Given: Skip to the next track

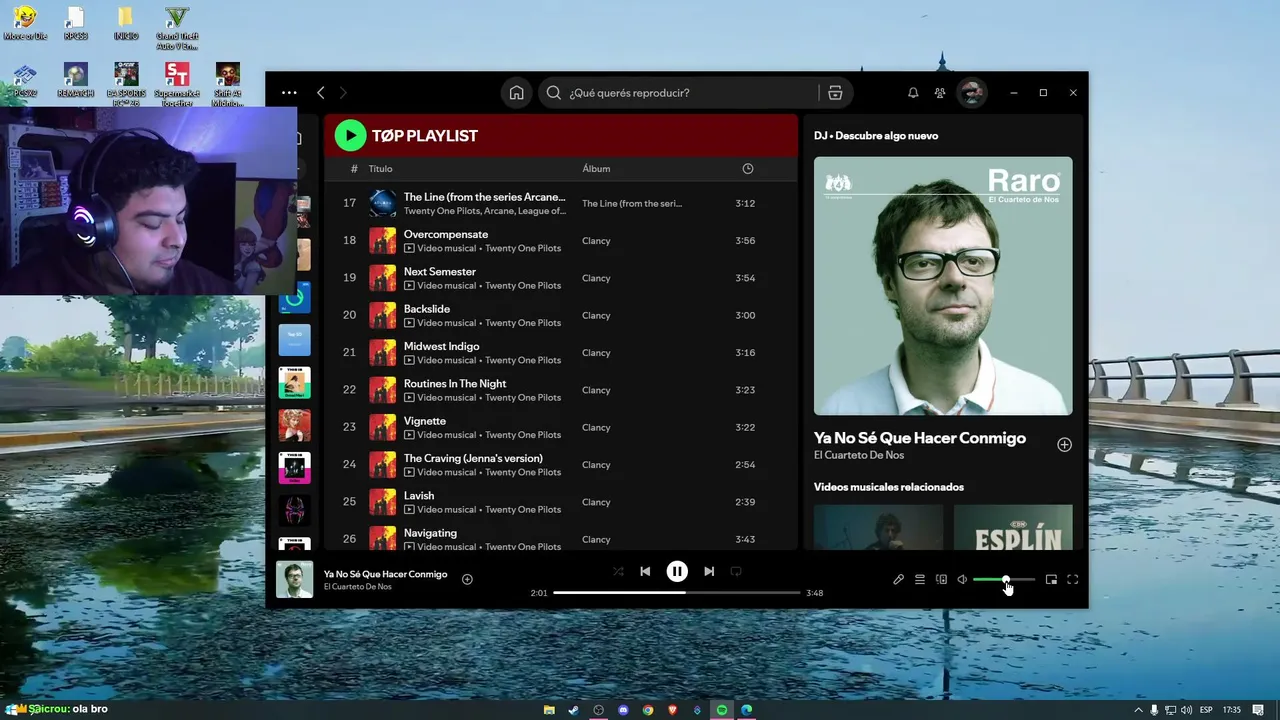Looking at the screenshot, I should pos(709,571).
